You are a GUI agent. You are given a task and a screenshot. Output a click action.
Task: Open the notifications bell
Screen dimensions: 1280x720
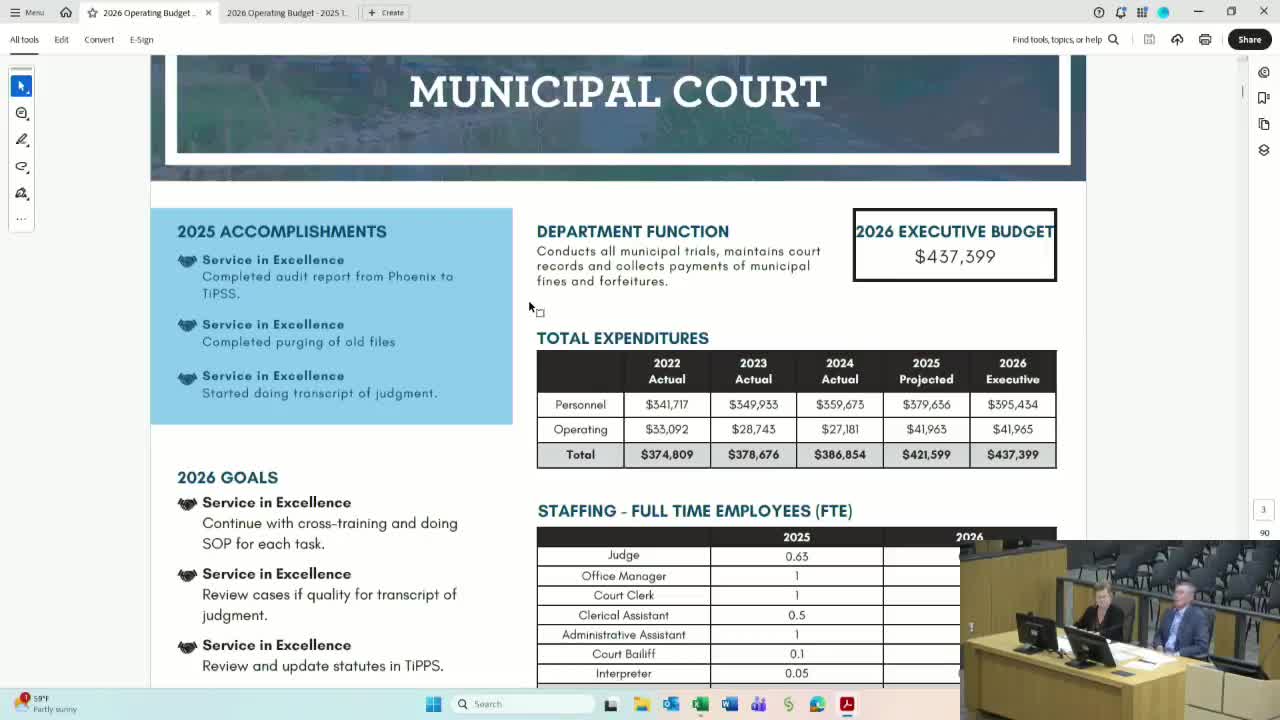point(1120,12)
